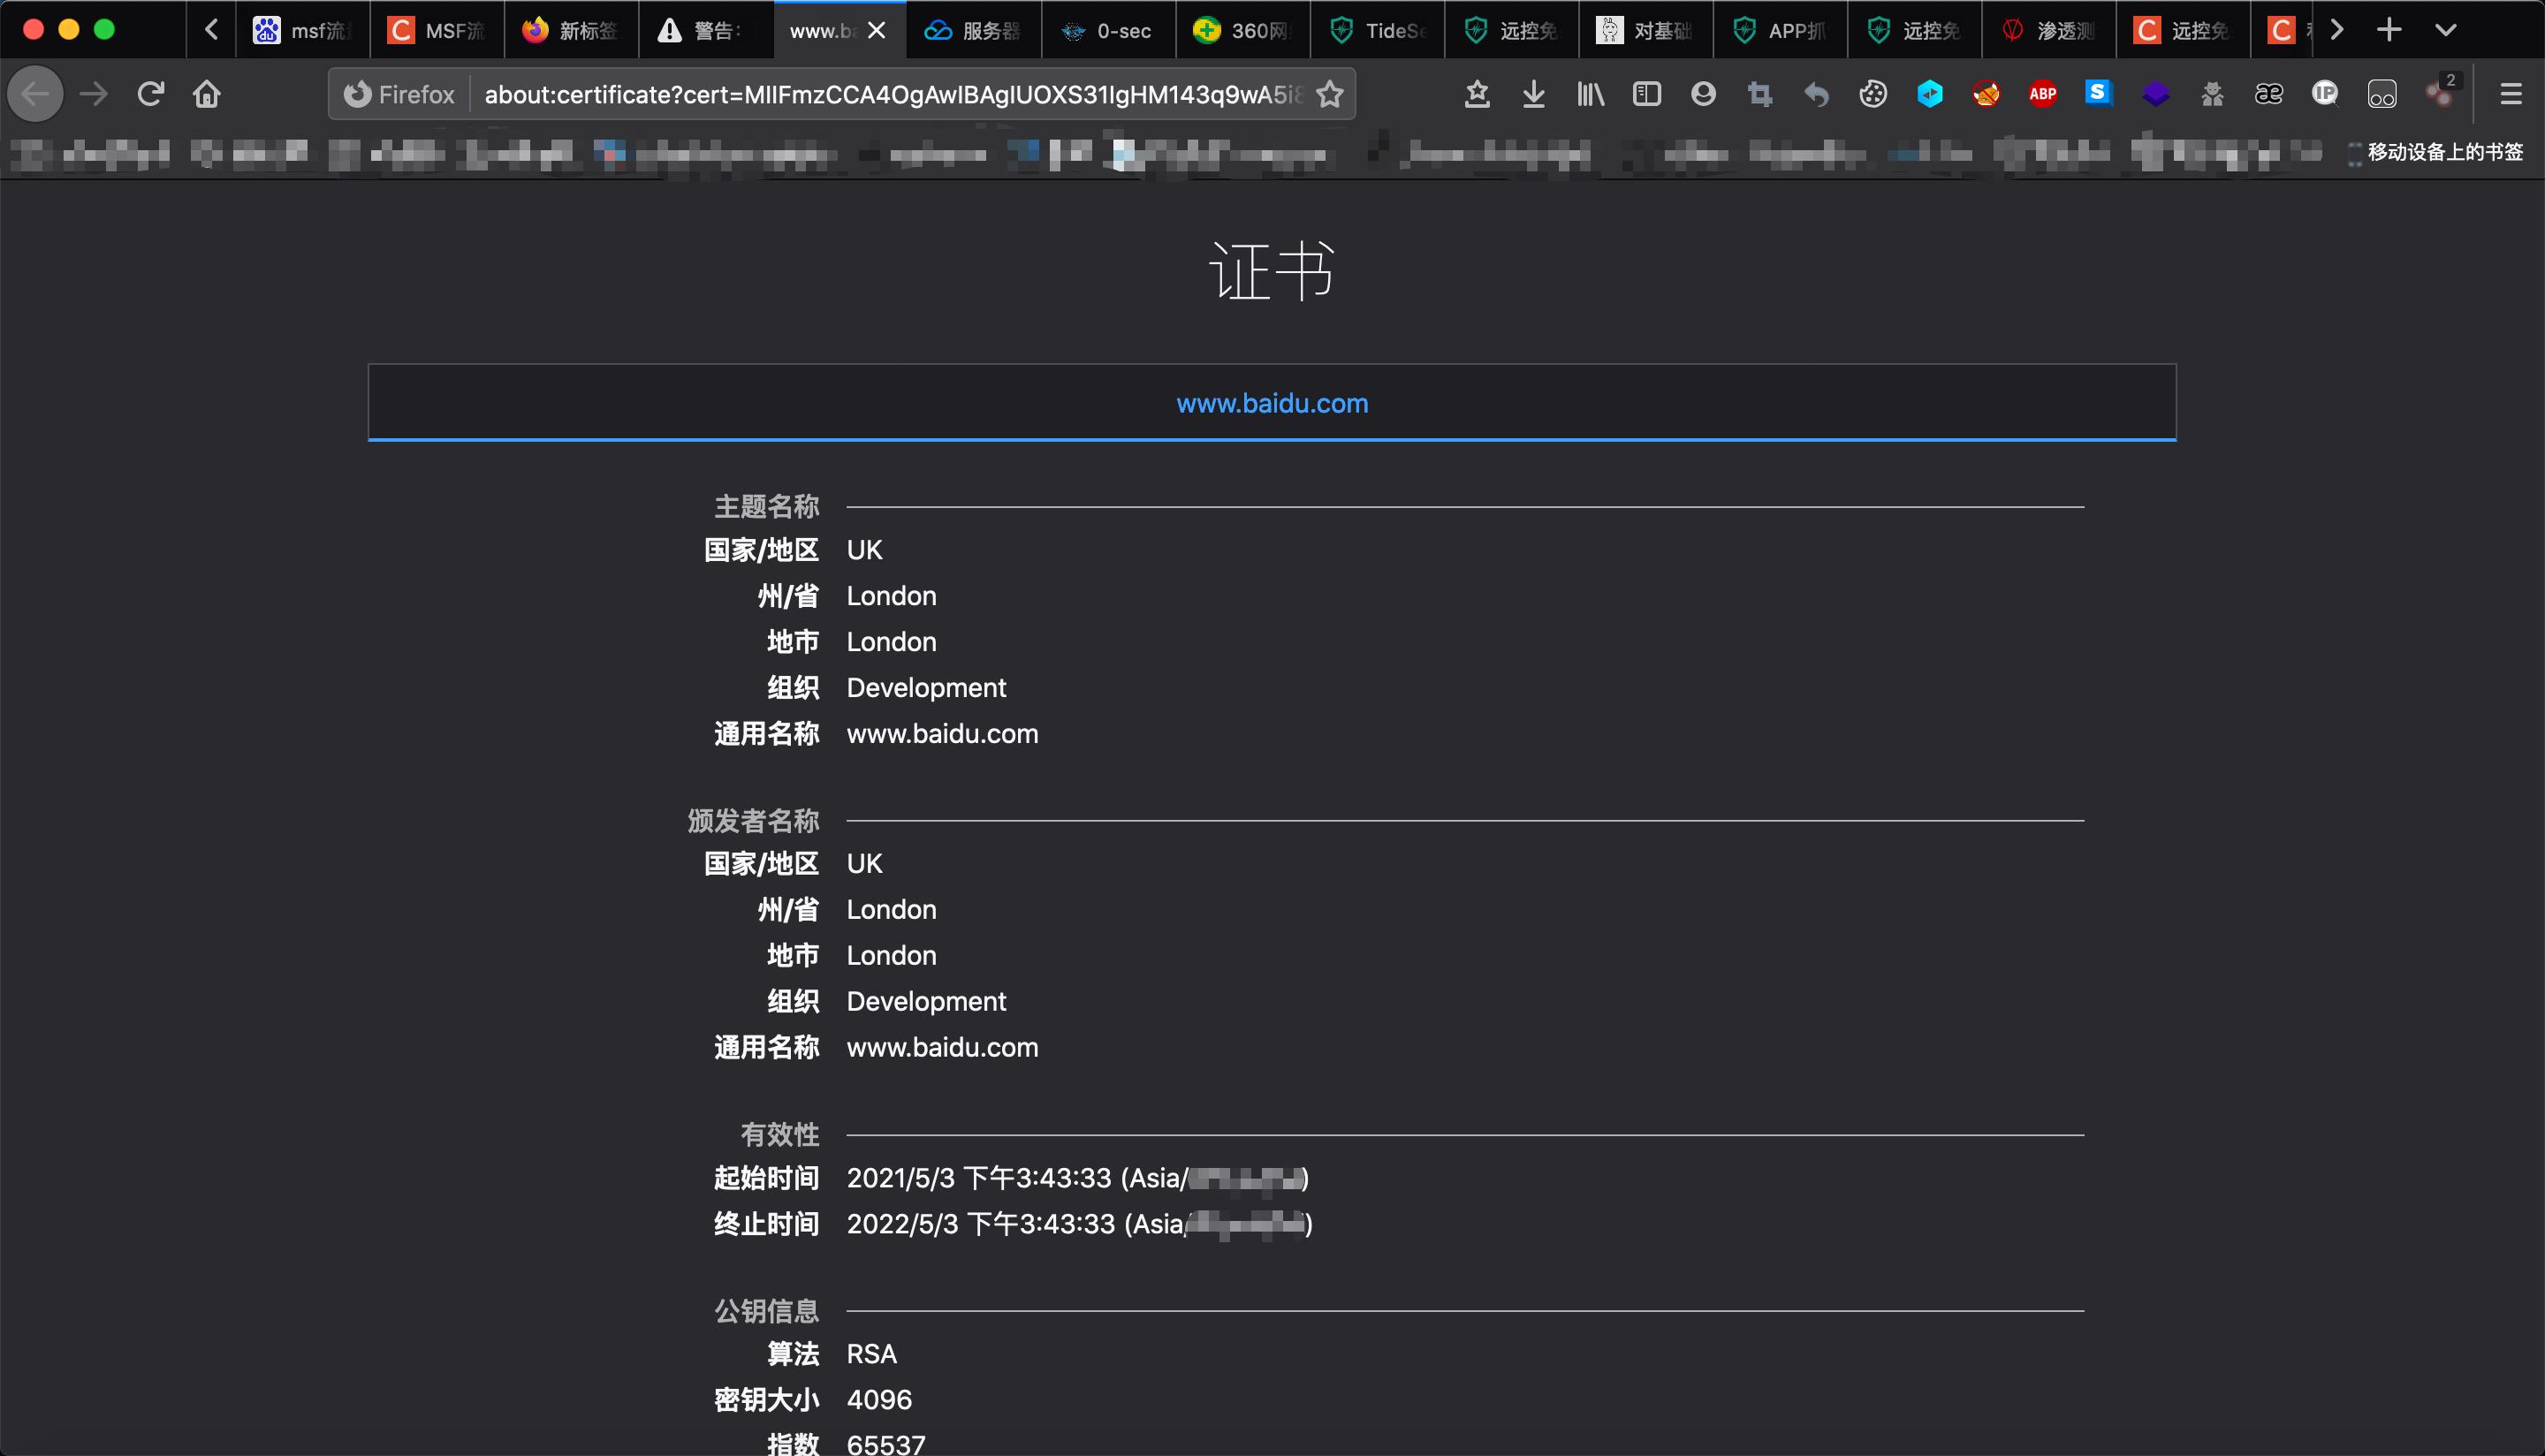This screenshot has width=2545, height=1456.
Task: Open the bookmarks tray star icon
Action: [1477, 94]
